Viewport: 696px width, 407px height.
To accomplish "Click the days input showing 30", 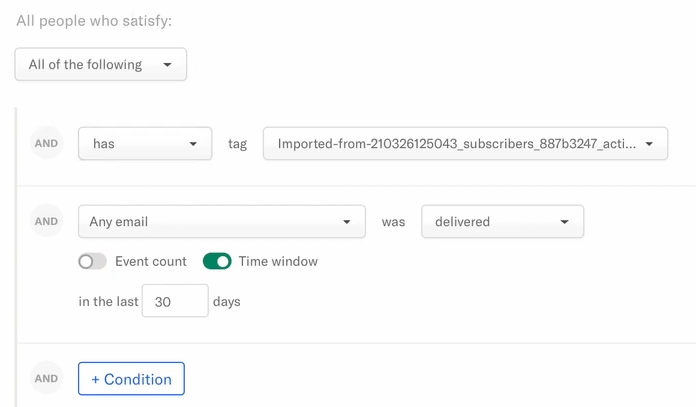I will (175, 301).
